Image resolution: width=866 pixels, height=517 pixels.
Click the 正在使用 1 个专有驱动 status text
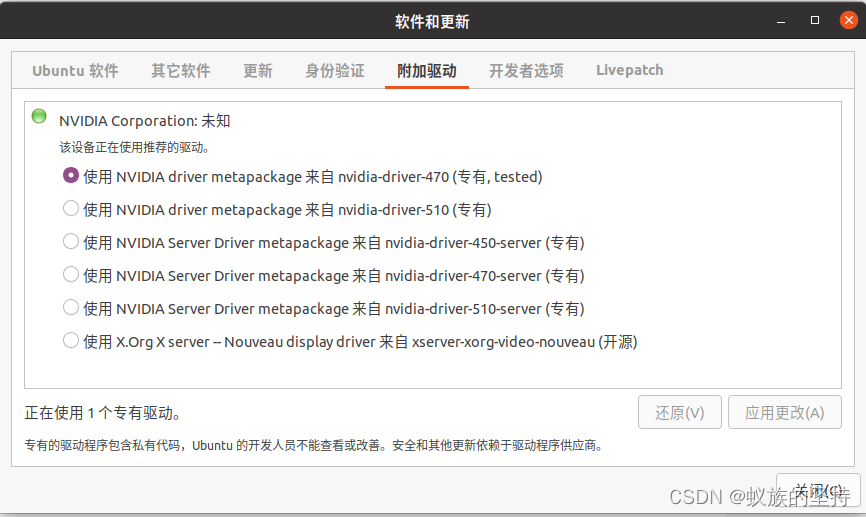tap(103, 413)
